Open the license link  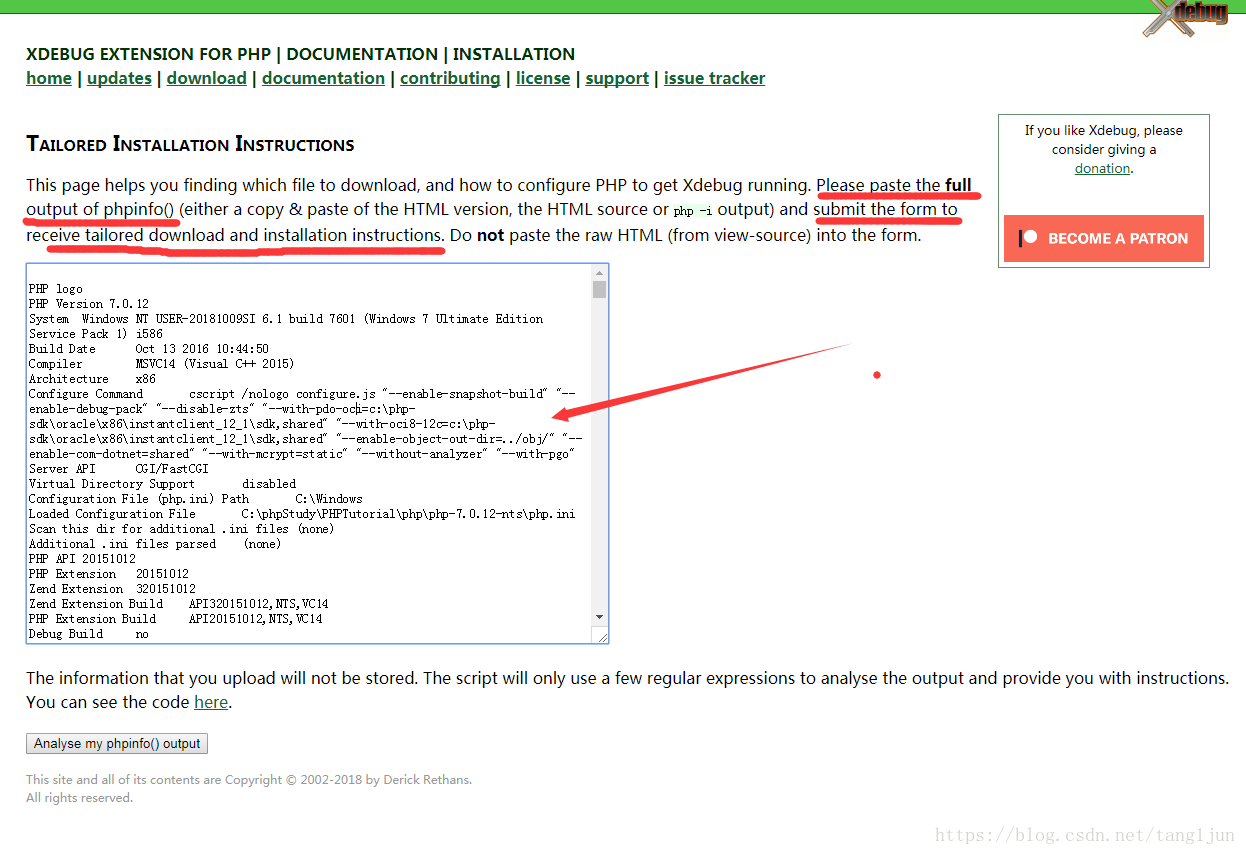click(x=543, y=78)
